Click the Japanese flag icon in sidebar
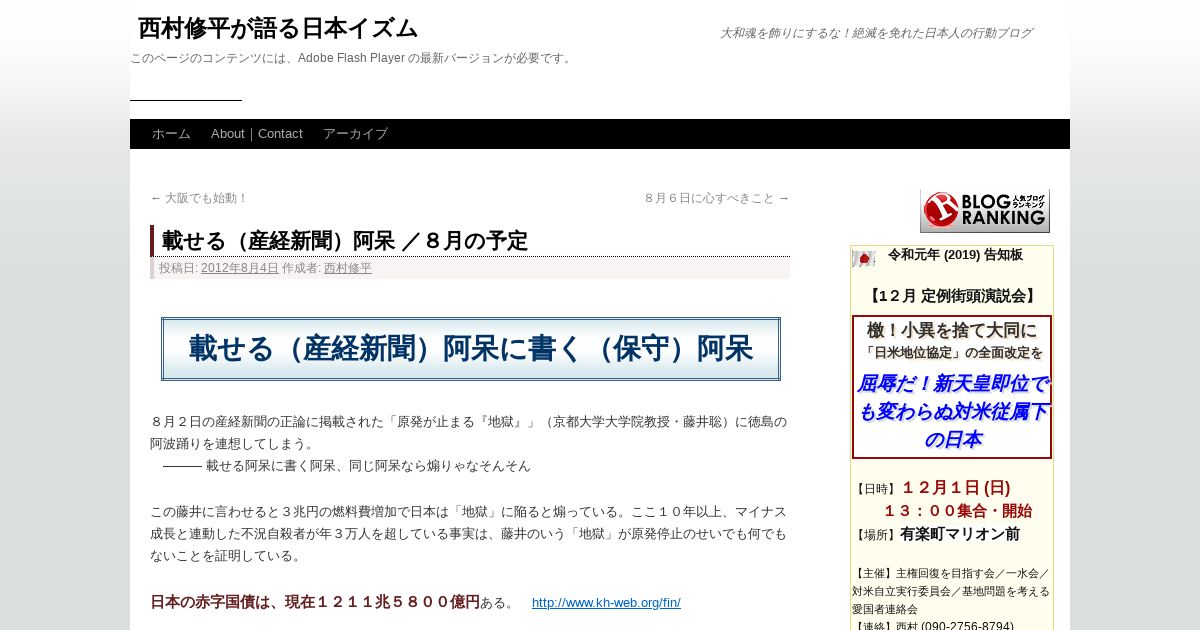This screenshot has height=630, width=1200. [863, 259]
